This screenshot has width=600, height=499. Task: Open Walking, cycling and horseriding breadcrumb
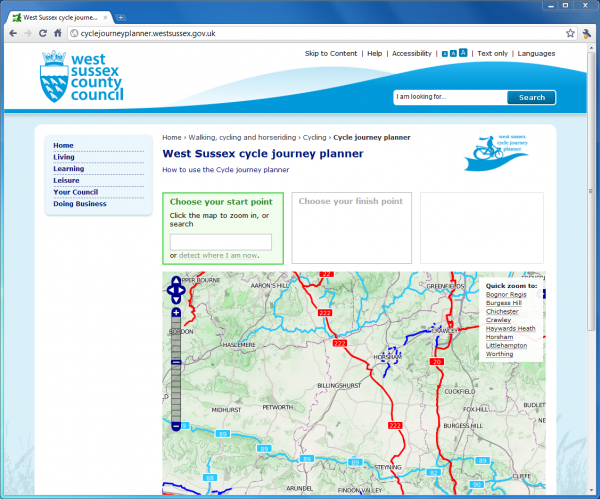click(x=242, y=137)
